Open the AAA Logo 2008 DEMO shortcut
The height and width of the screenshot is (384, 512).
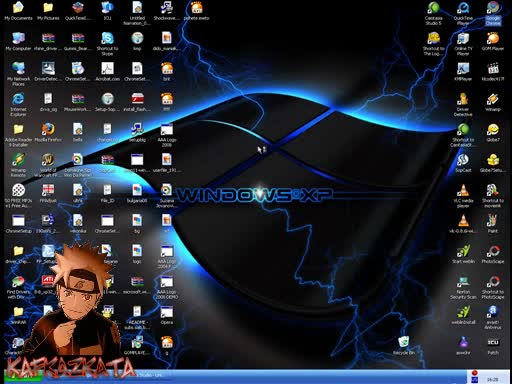(x=167, y=287)
